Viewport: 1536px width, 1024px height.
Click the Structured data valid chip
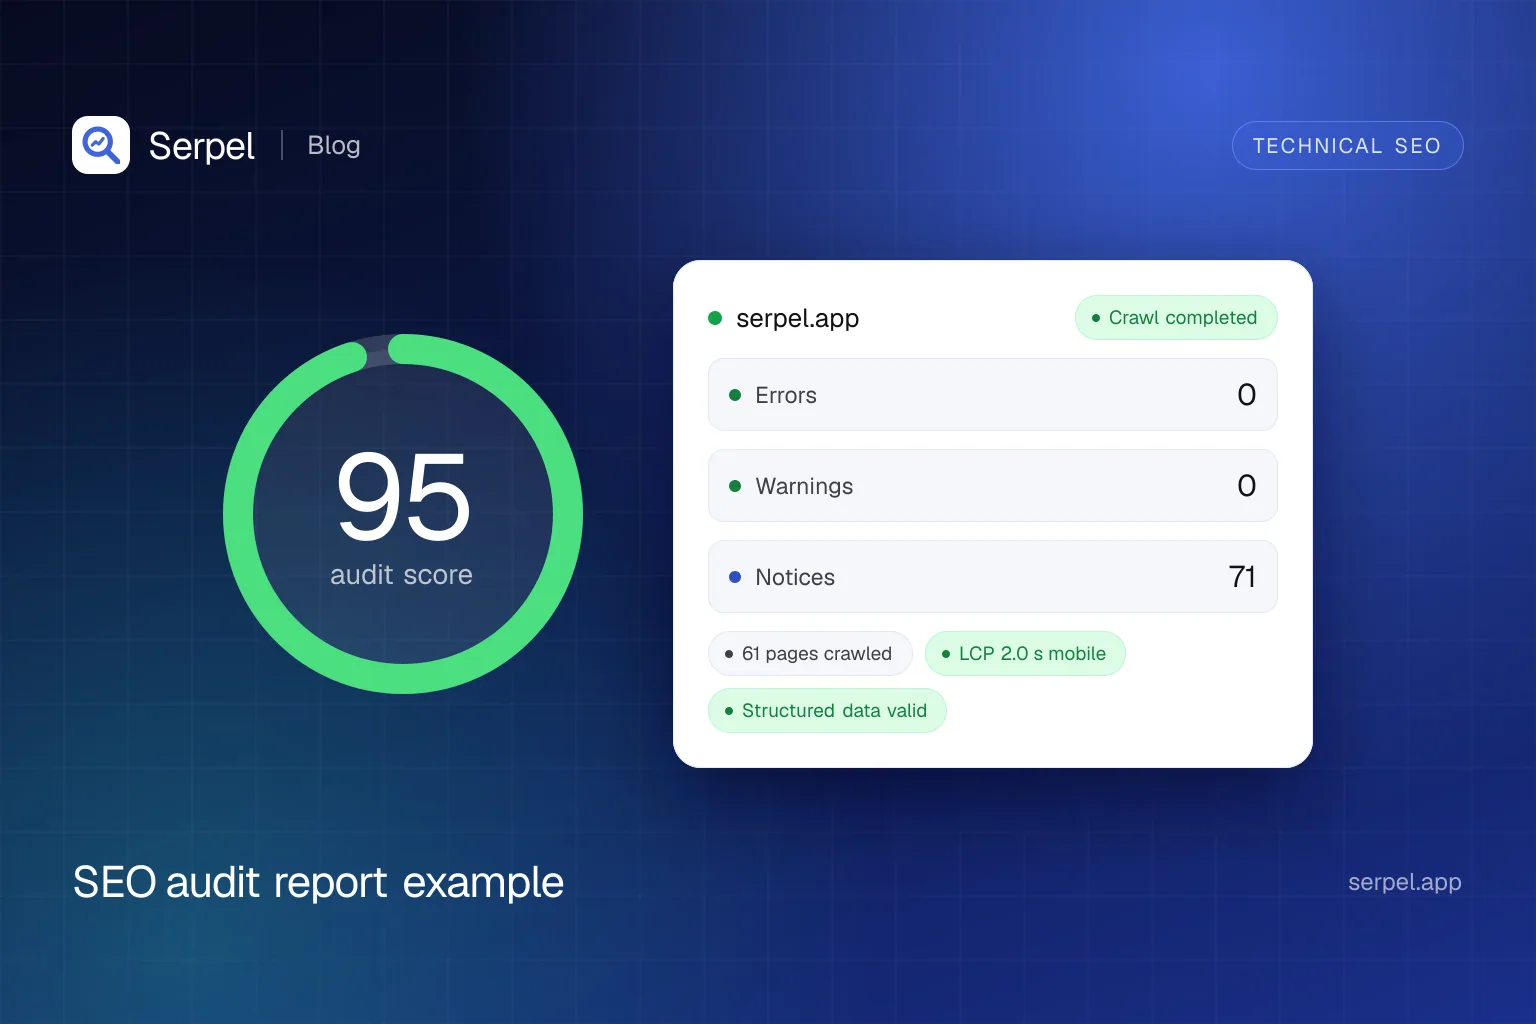(x=827, y=711)
